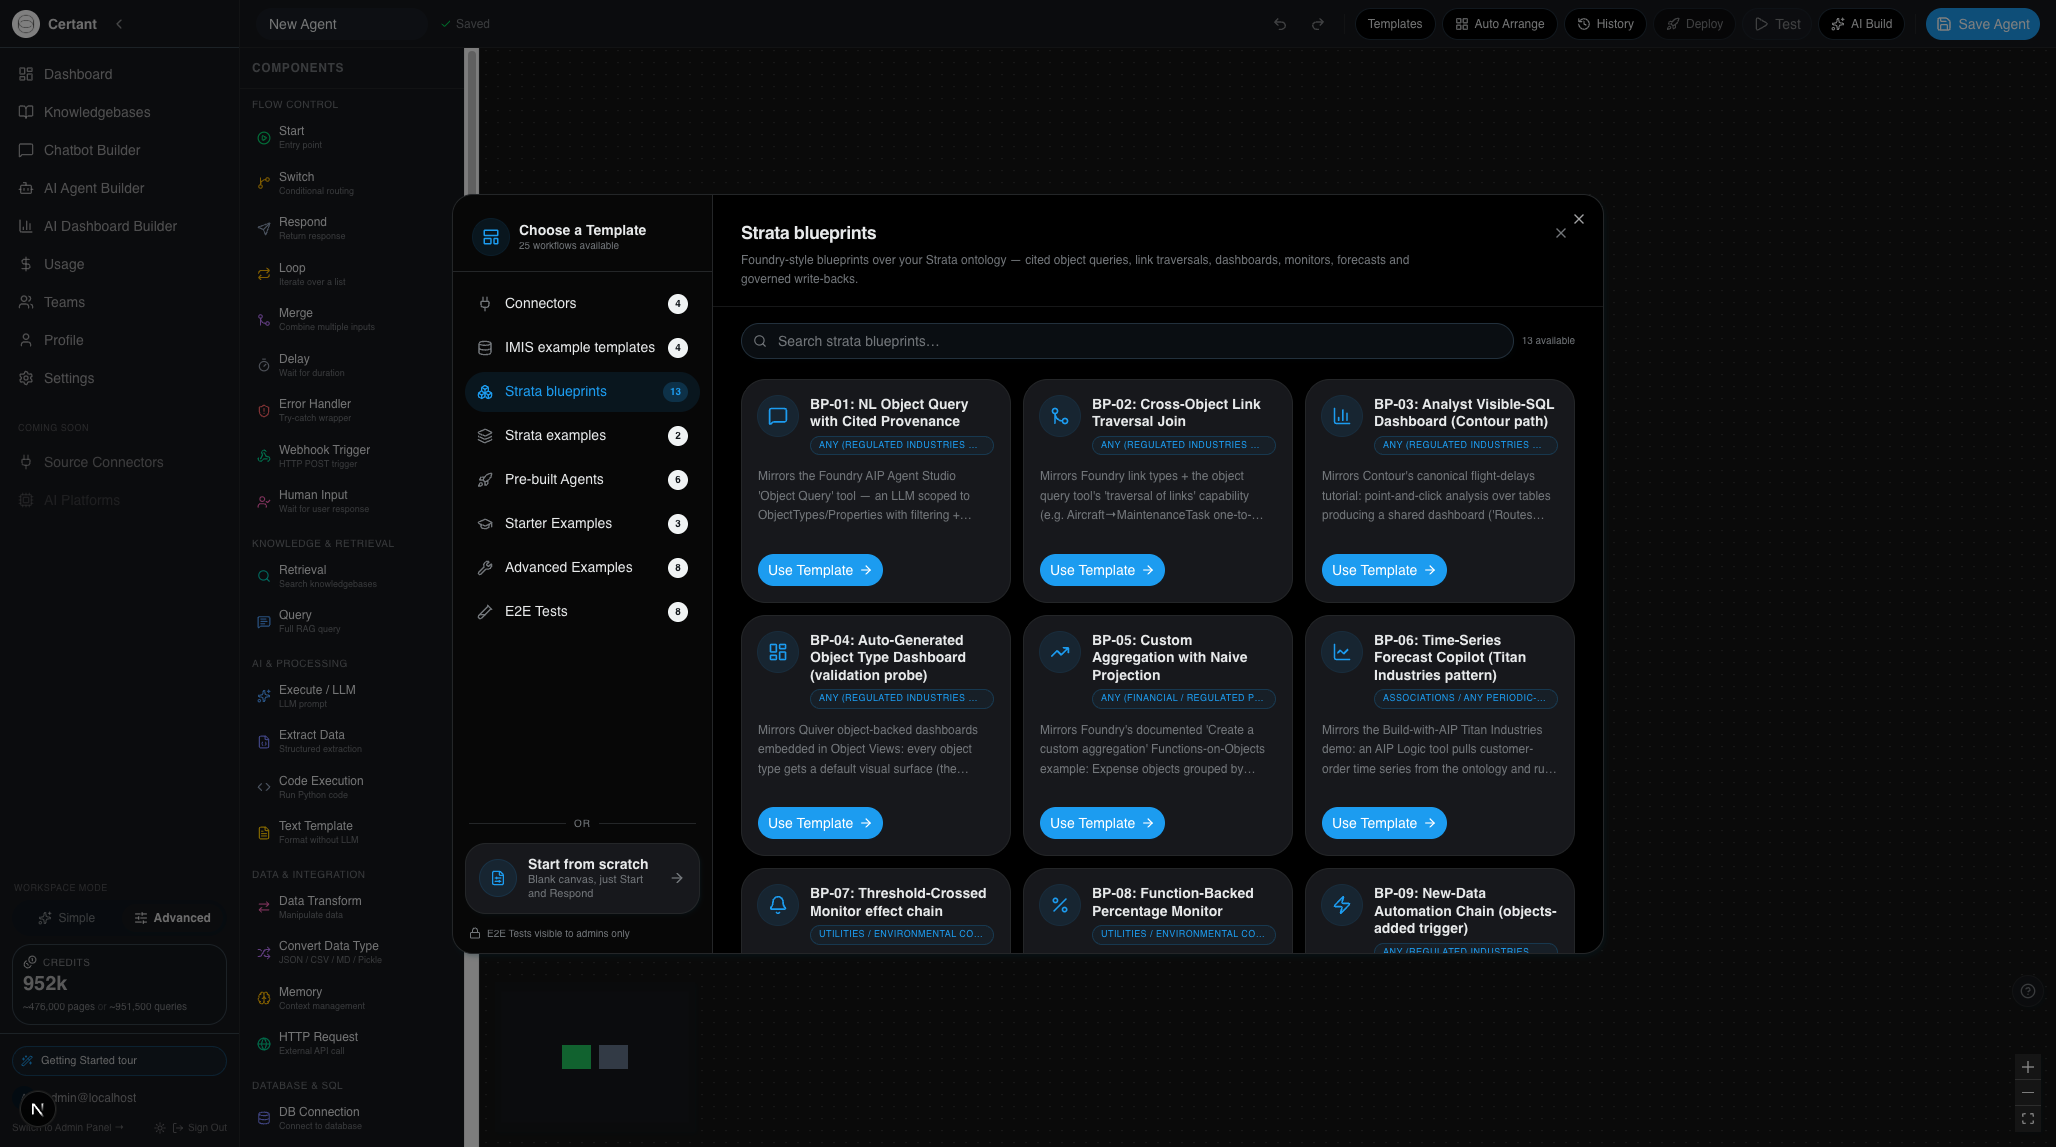
Task: Click Auto Arrange
Action: pyautogui.click(x=1499, y=24)
